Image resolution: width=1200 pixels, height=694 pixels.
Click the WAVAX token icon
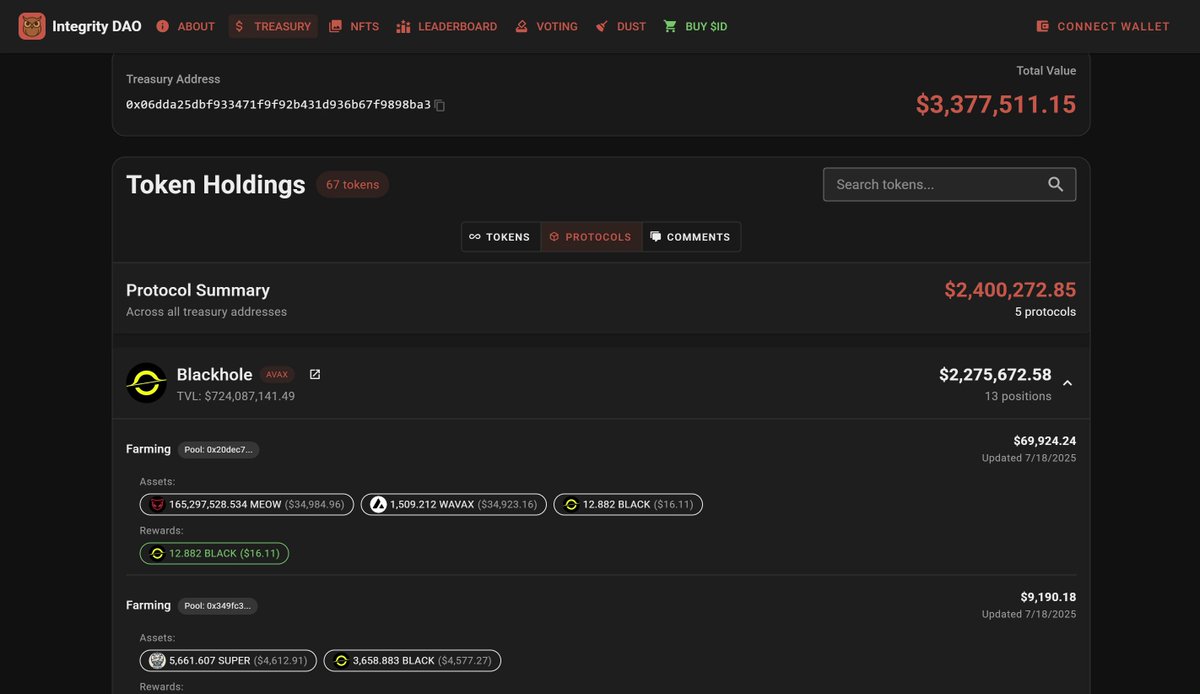378,504
